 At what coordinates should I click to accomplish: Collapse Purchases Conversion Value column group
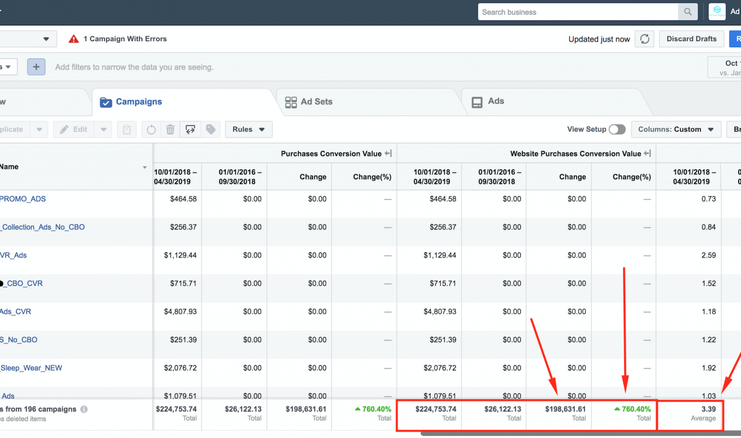[388, 153]
